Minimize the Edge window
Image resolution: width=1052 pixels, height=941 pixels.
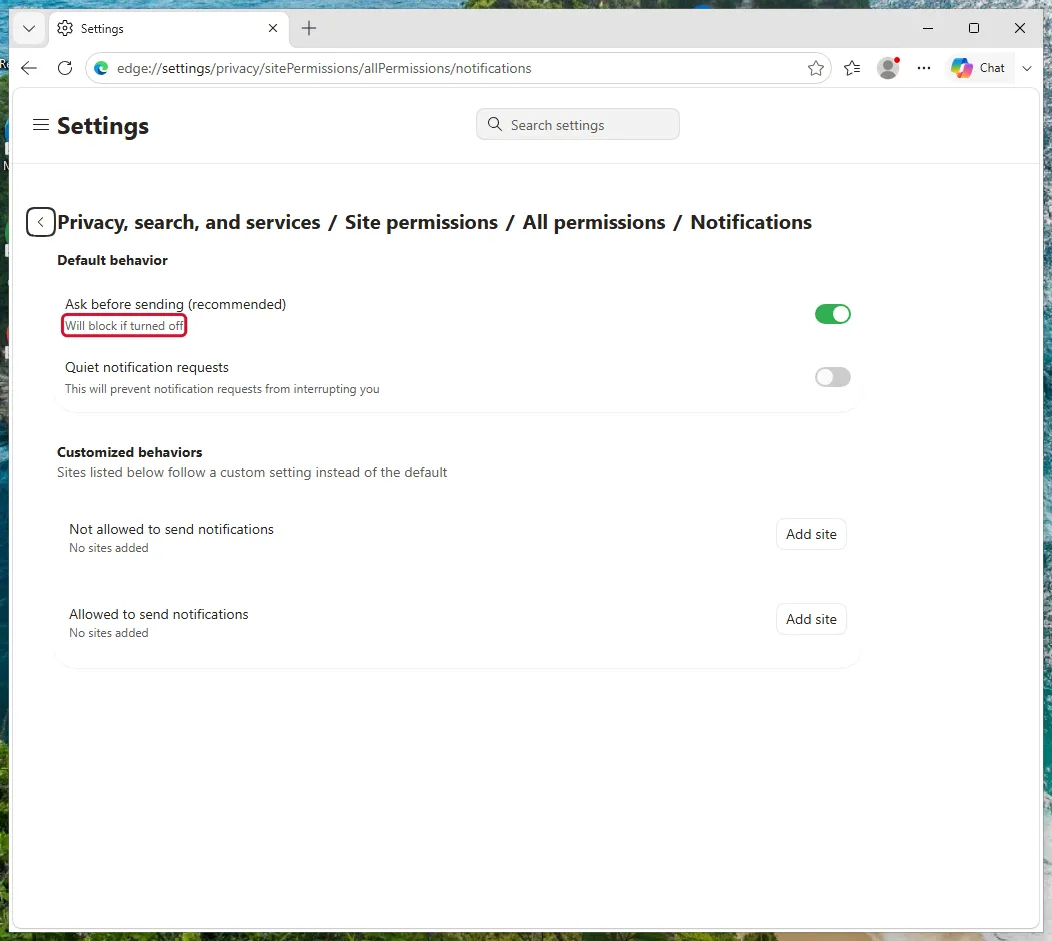point(928,28)
